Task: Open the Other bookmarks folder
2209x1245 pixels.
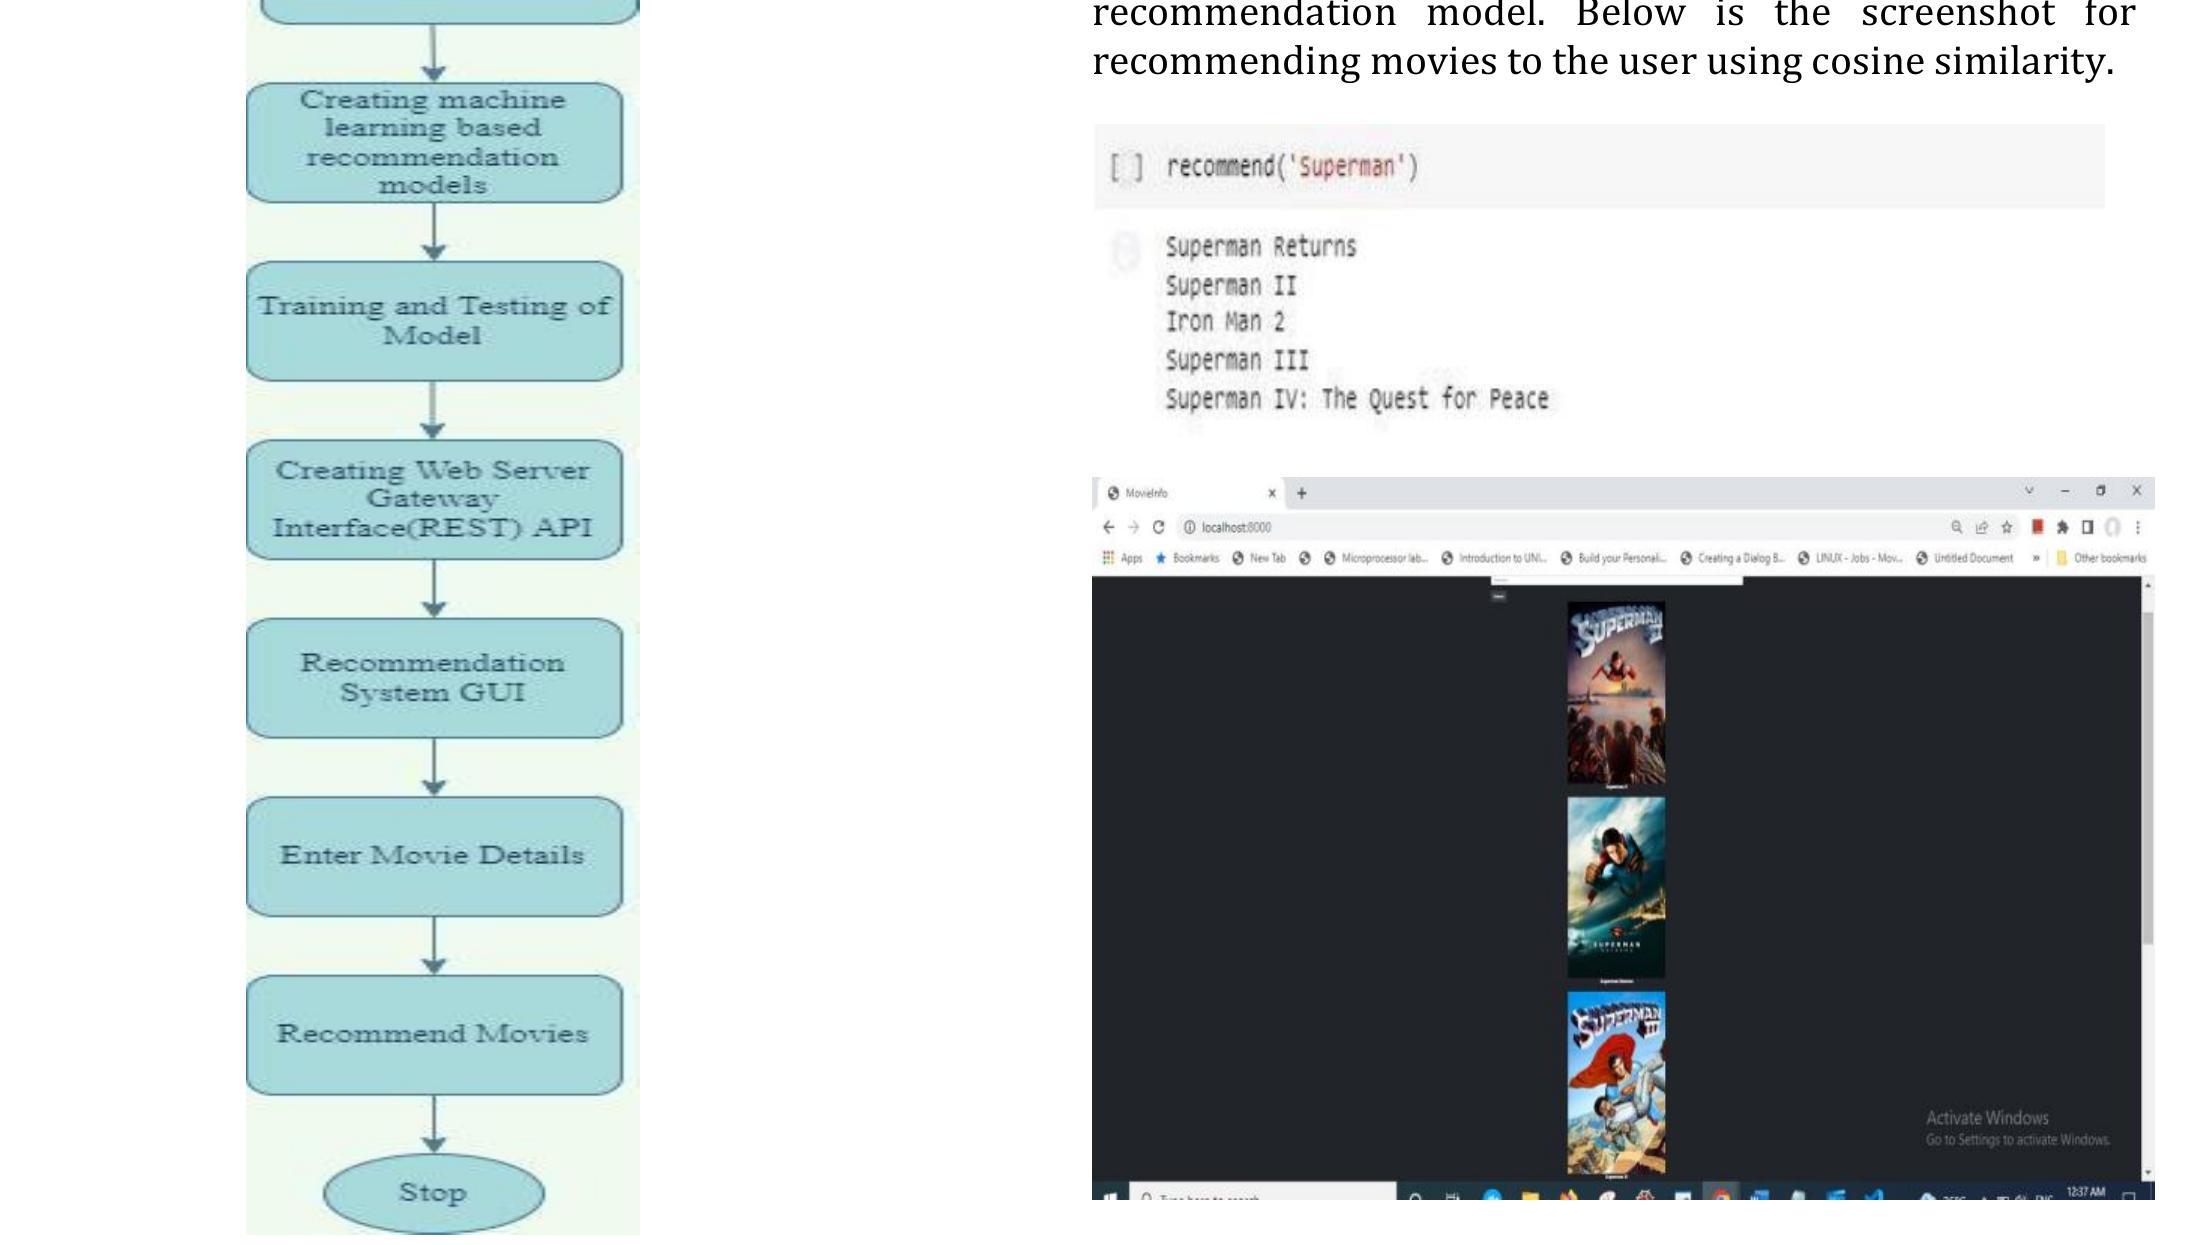Action: coord(2101,558)
